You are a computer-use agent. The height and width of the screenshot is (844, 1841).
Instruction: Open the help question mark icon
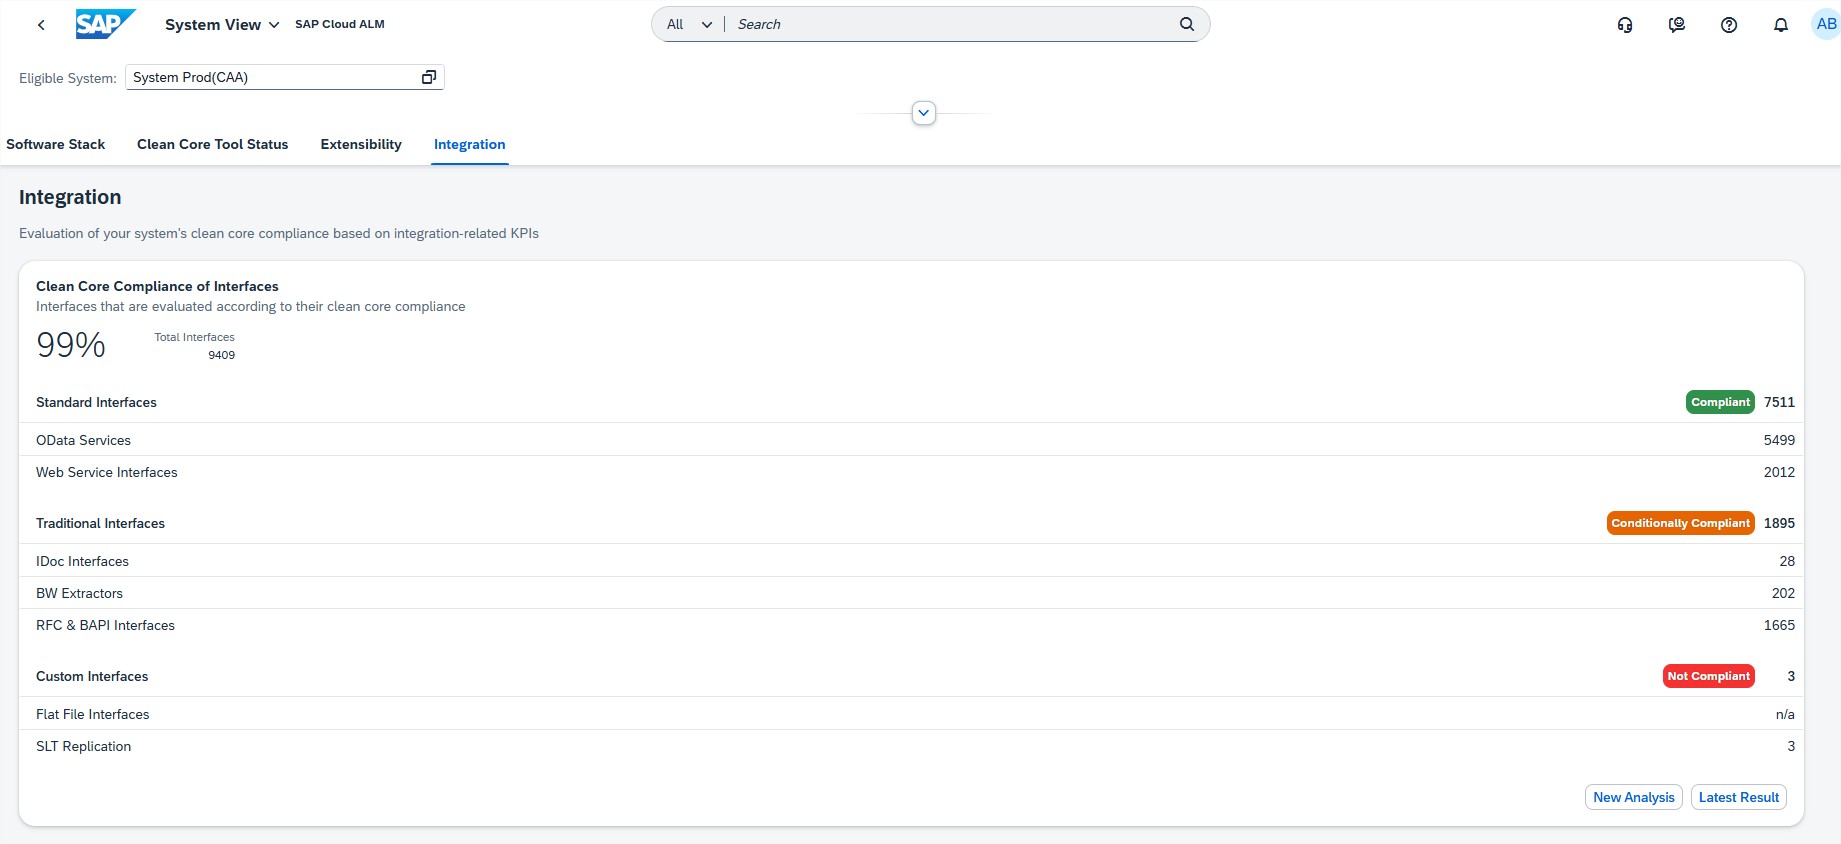pos(1729,25)
